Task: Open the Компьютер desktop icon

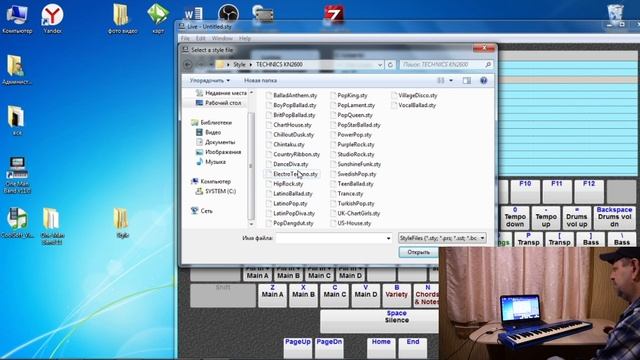Action: tap(16, 18)
